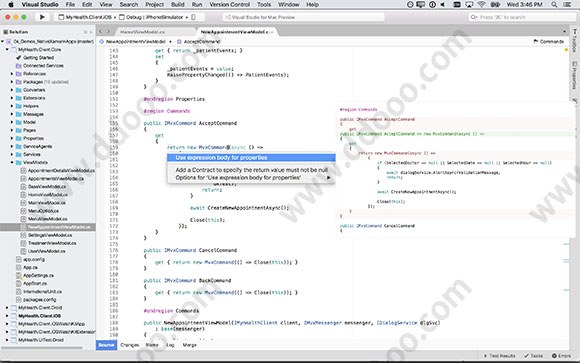Choose 'Add a Contract' quick fix option

coord(251,170)
